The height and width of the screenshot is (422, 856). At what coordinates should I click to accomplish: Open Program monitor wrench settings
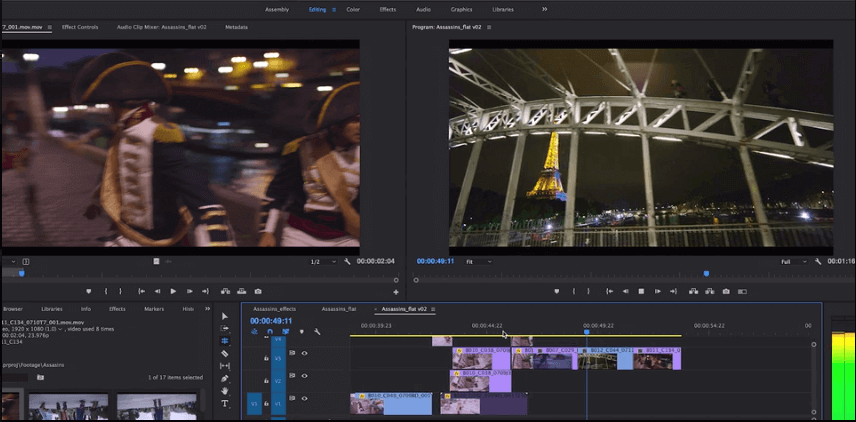tap(818, 261)
